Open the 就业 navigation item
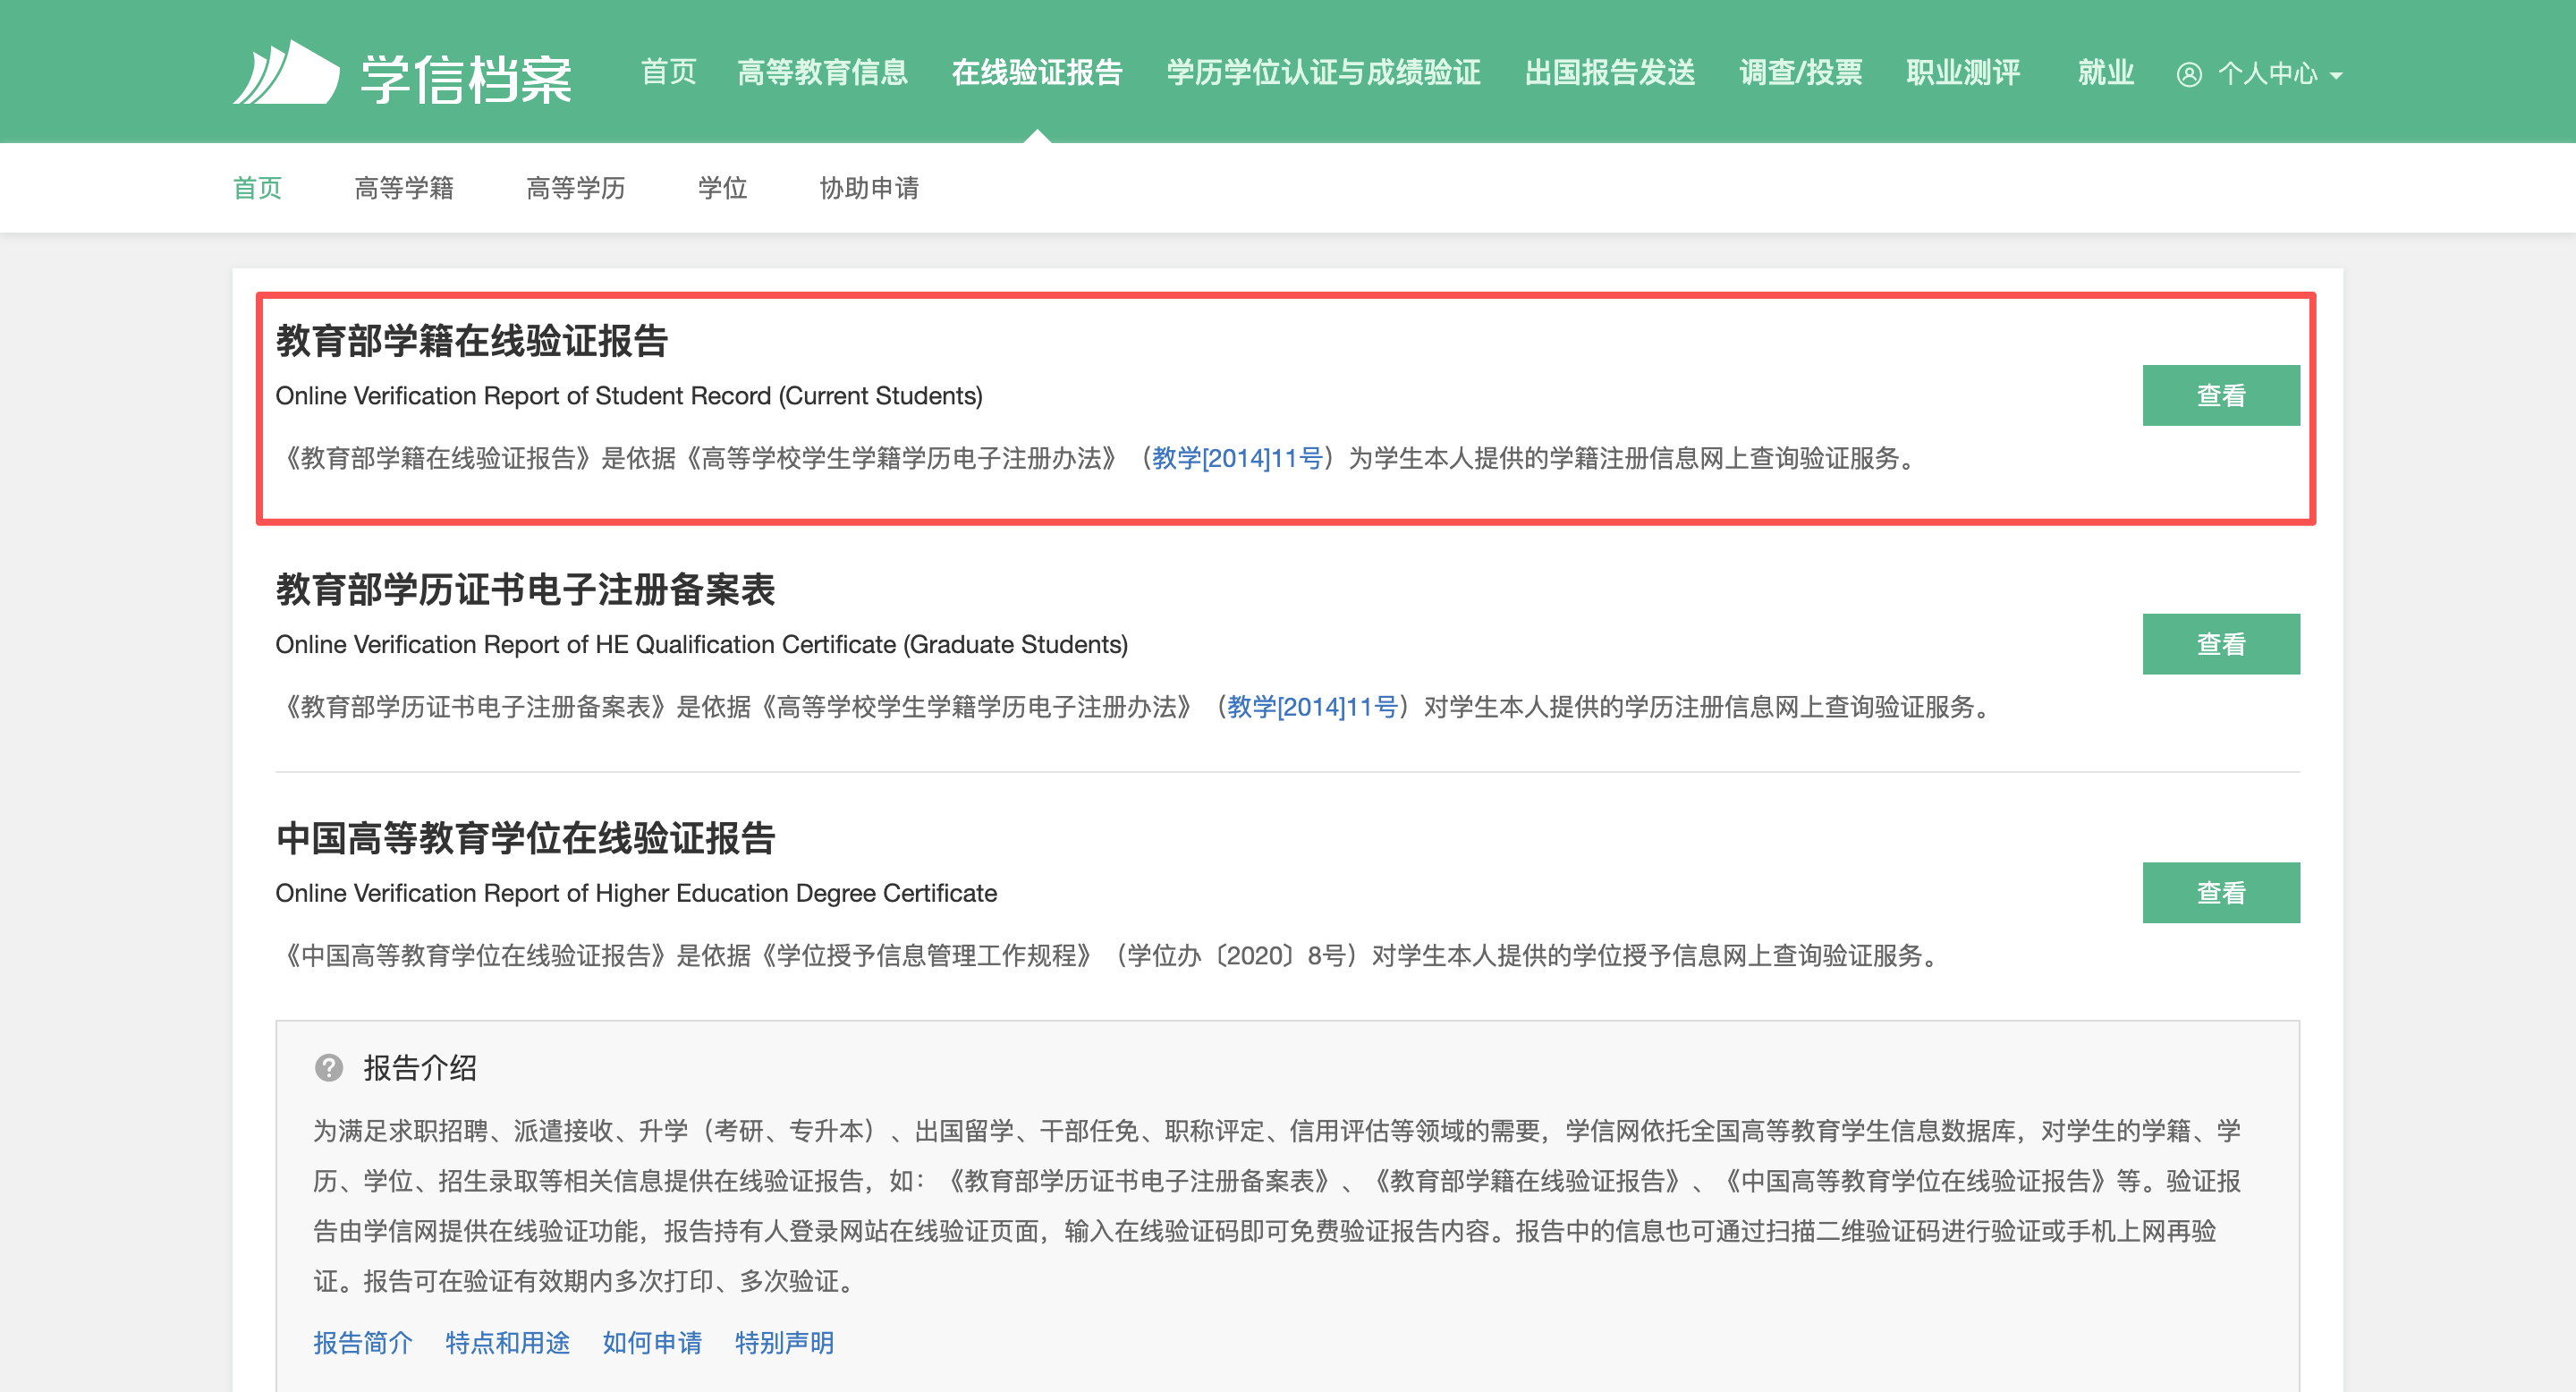Viewport: 2576px width, 1392px height. (x=2105, y=72)
